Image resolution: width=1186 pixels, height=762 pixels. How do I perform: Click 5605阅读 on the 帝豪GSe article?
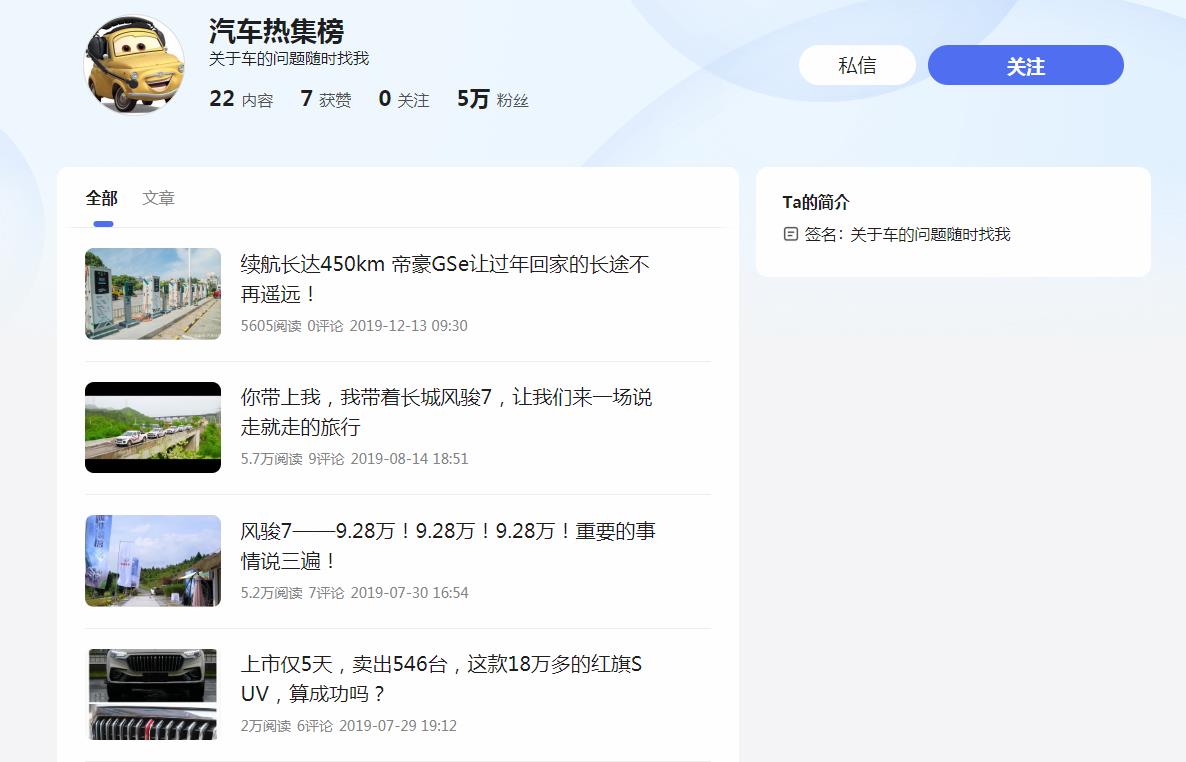coord(271,325)
